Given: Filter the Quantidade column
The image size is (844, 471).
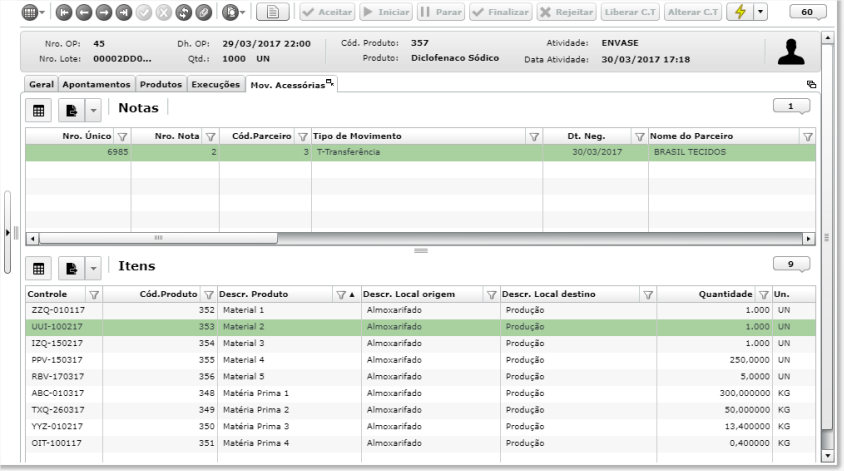Looking at the screenshot, I should [763, 294].
